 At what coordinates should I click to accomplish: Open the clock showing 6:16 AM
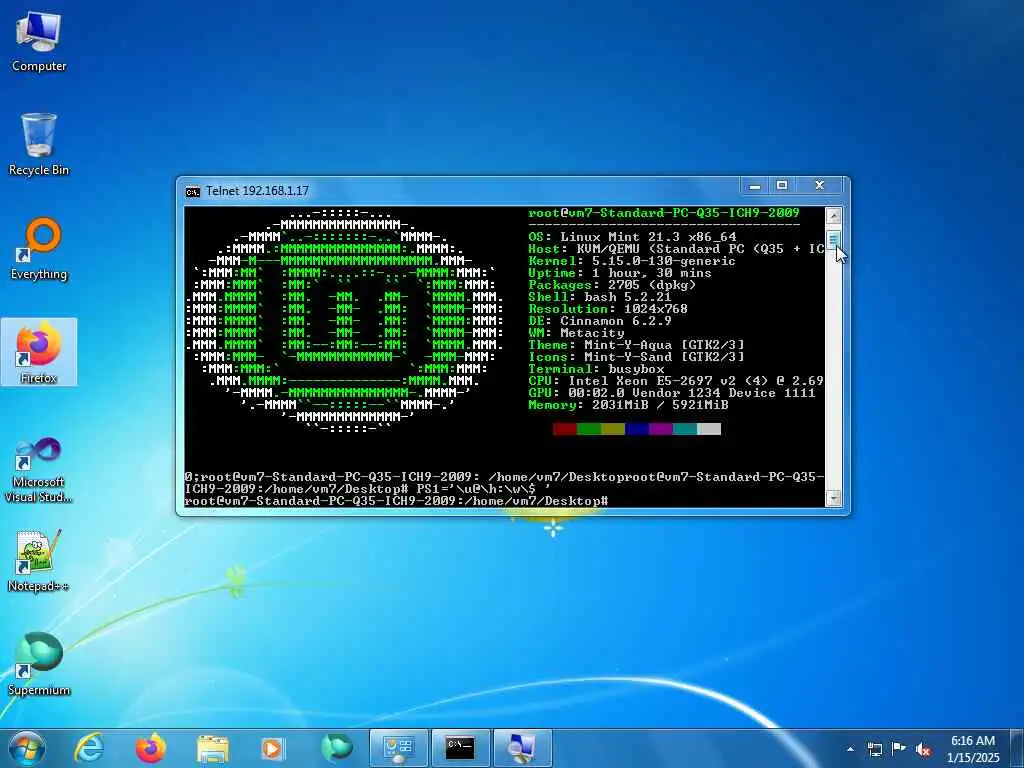[x=973, y=749]
